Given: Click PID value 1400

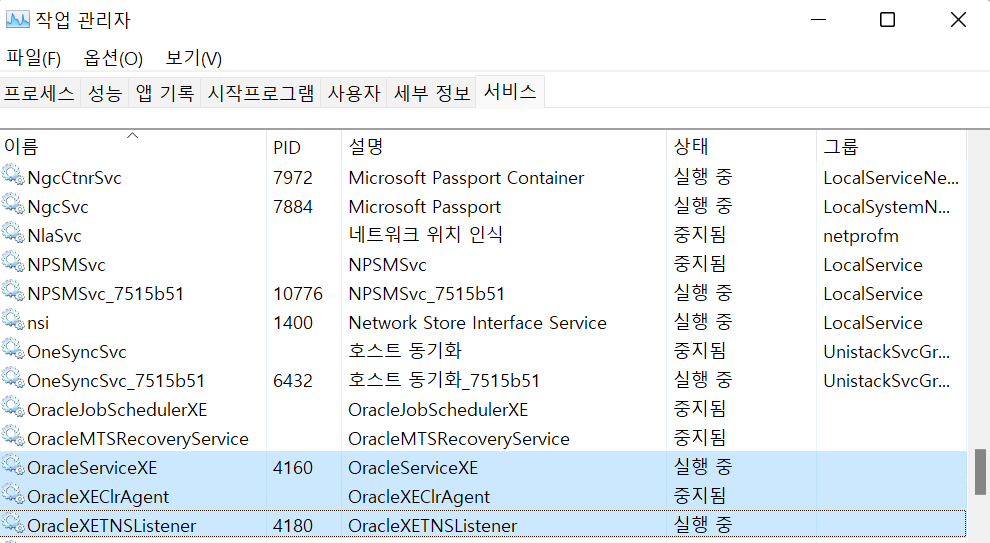Looking at the screenshot, I should click(293, 323).
